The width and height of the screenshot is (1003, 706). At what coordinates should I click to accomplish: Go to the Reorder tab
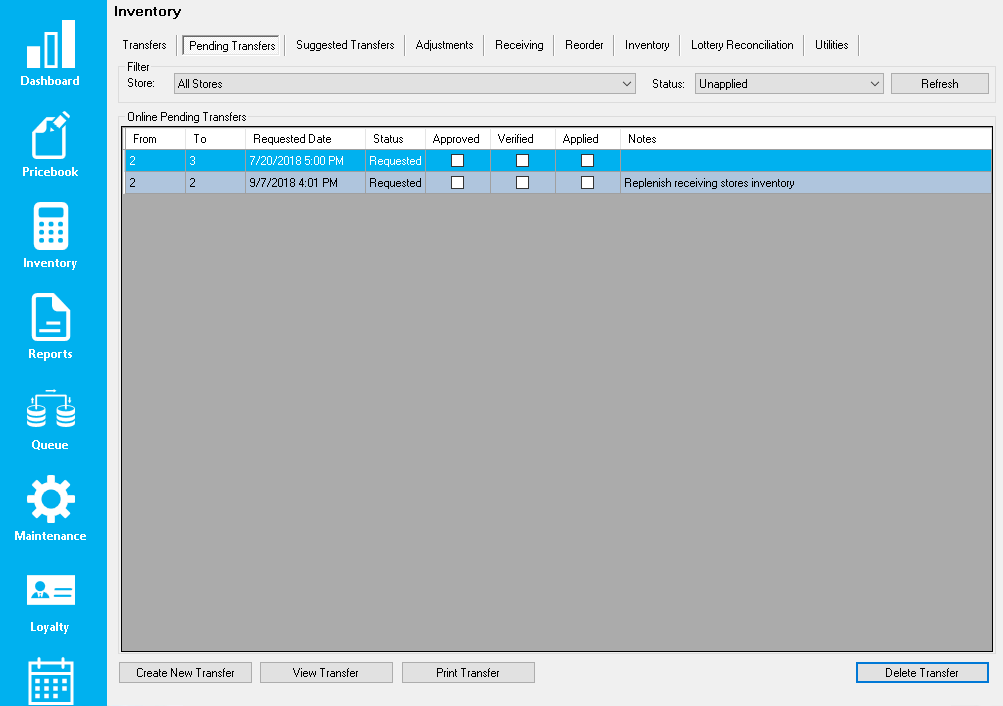584,45
